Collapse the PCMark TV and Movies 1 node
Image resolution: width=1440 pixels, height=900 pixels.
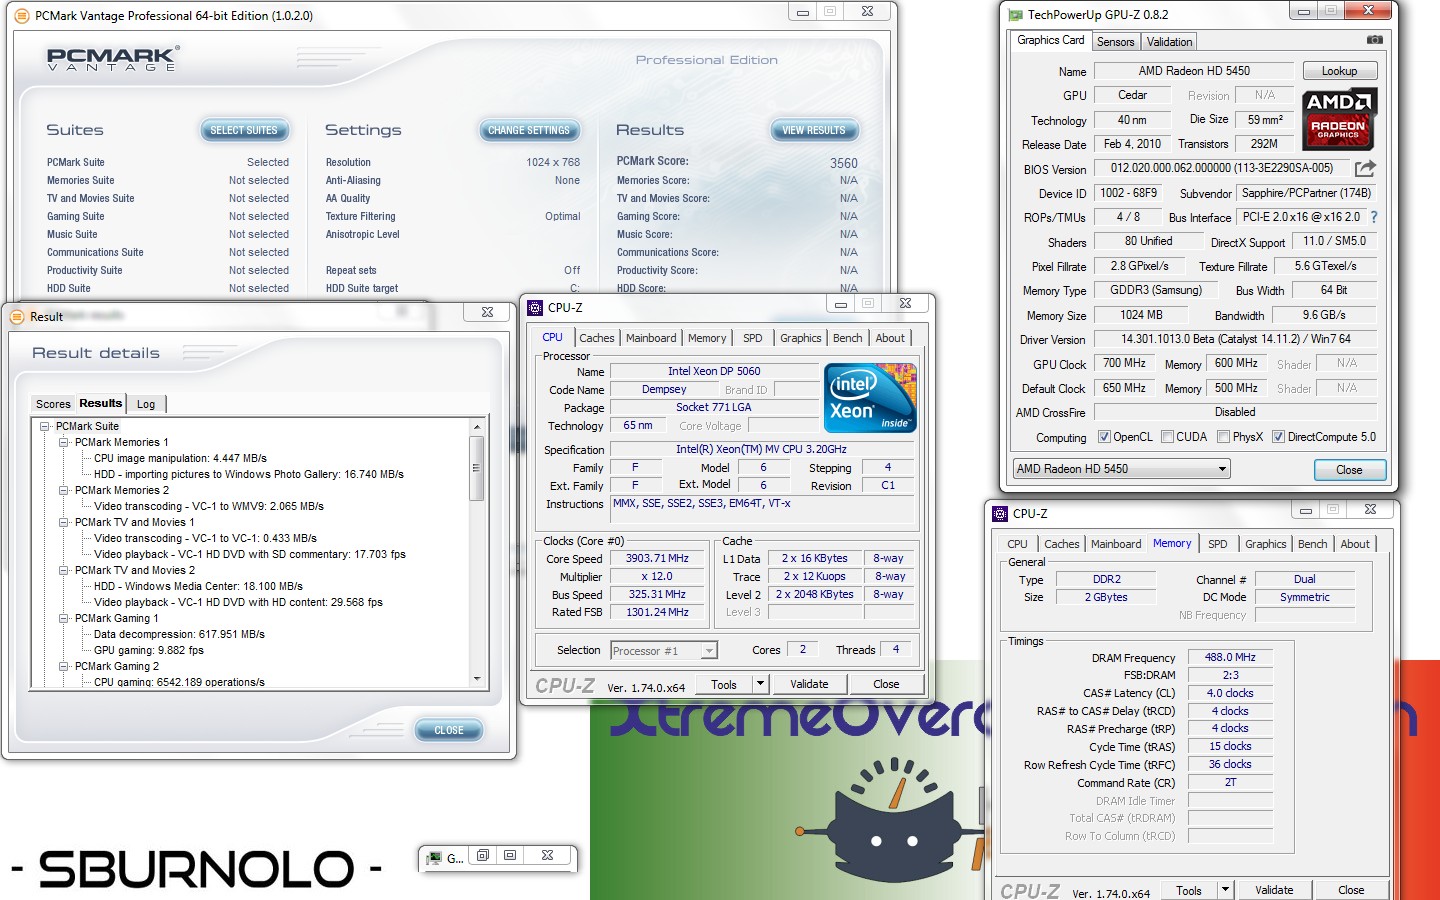64,522
